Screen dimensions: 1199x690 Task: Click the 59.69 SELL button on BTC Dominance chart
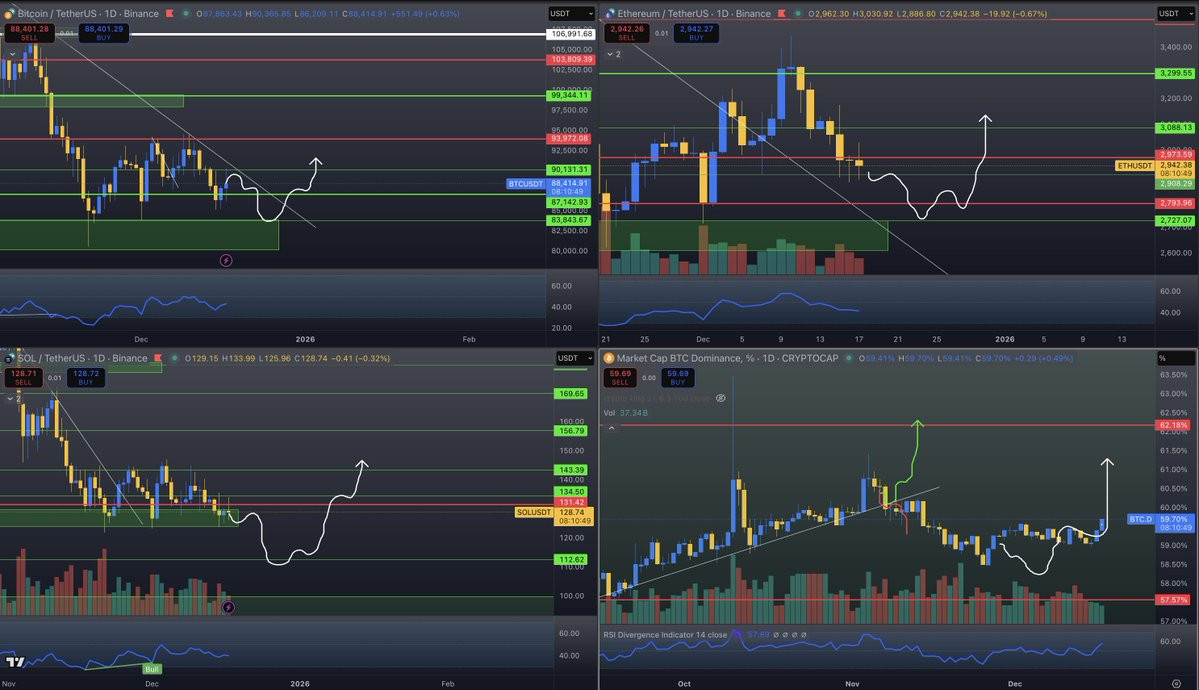pyautogui.click(x=620, y=377)
